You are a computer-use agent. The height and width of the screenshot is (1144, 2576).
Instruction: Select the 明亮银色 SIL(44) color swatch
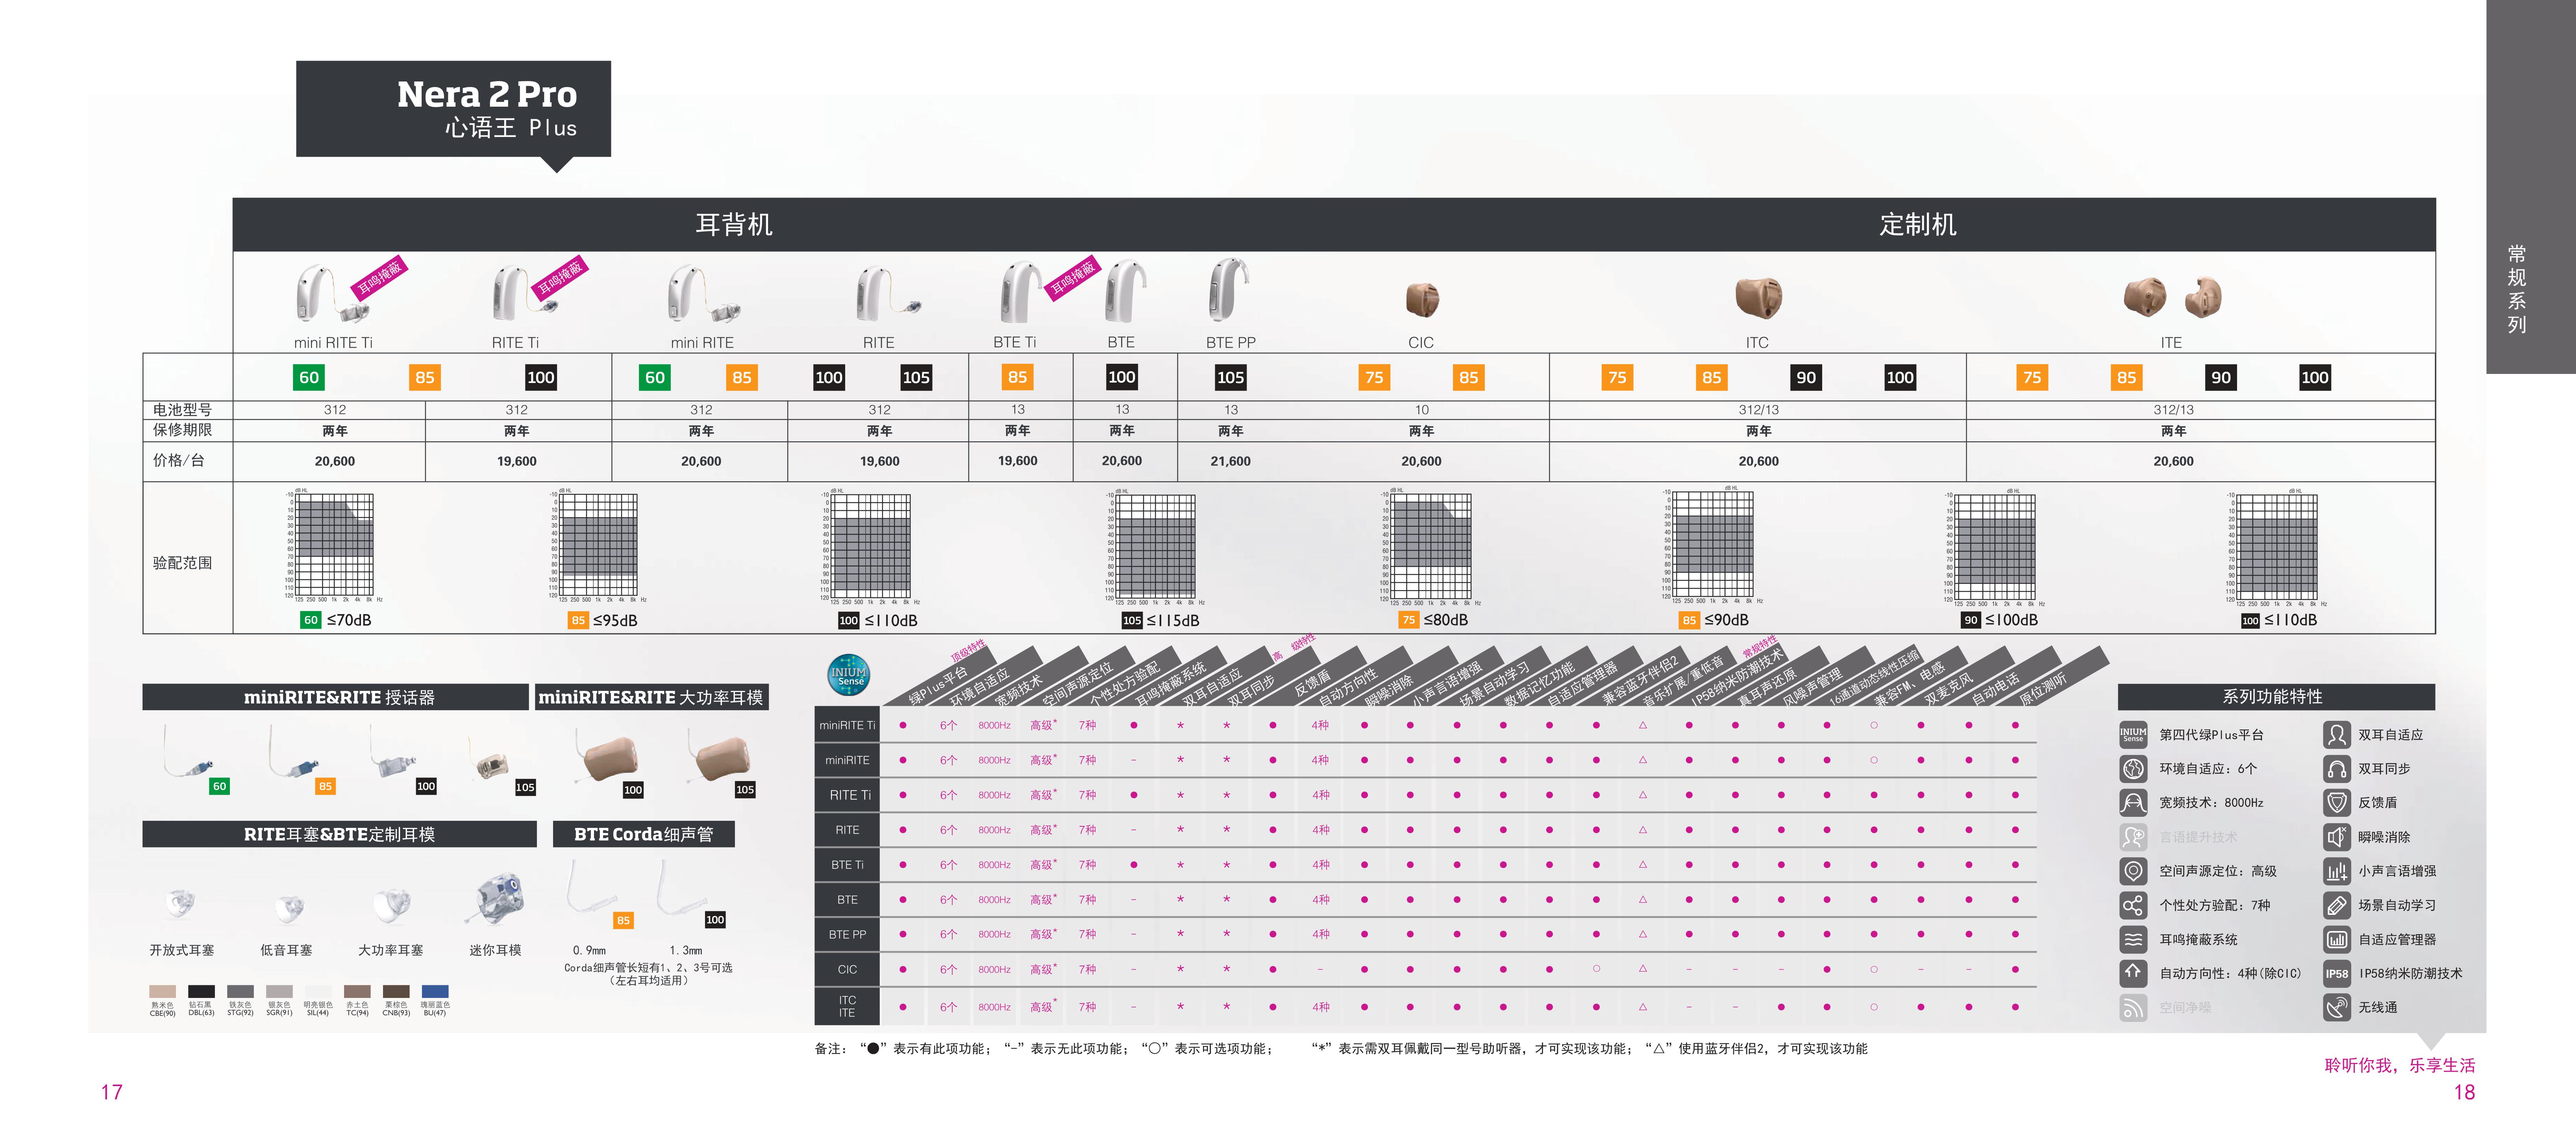coord(318,992)
